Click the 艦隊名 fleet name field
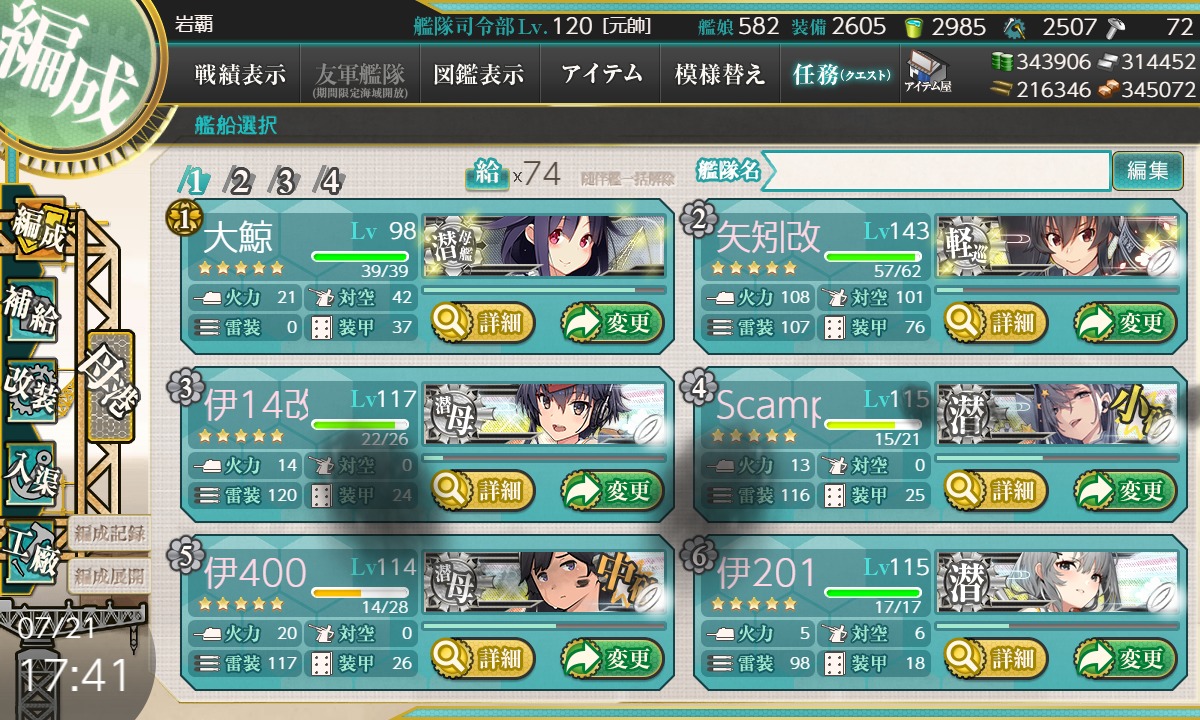The image size is (1200, 720). point(936,171)
